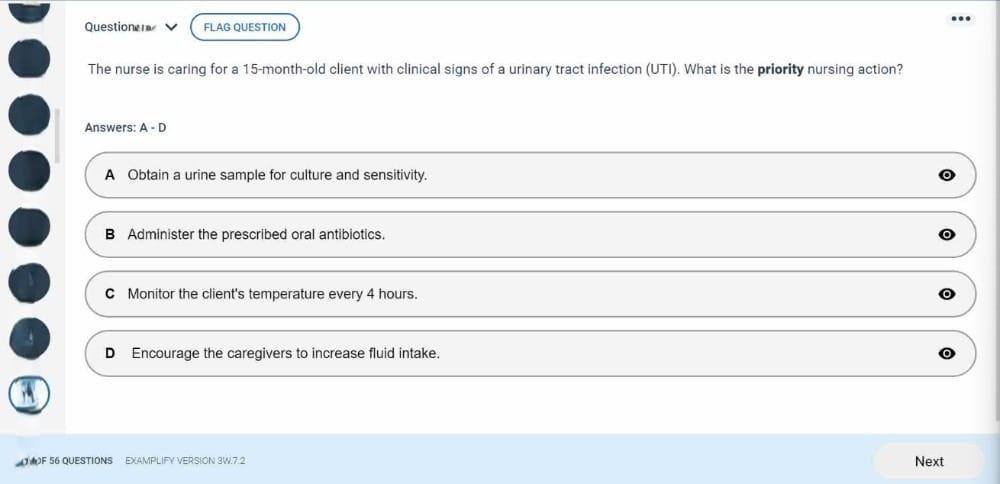Image resolution: width=1000 pixels, height=484 pixels.
Task: Go to the Next question
Action: 928,461
